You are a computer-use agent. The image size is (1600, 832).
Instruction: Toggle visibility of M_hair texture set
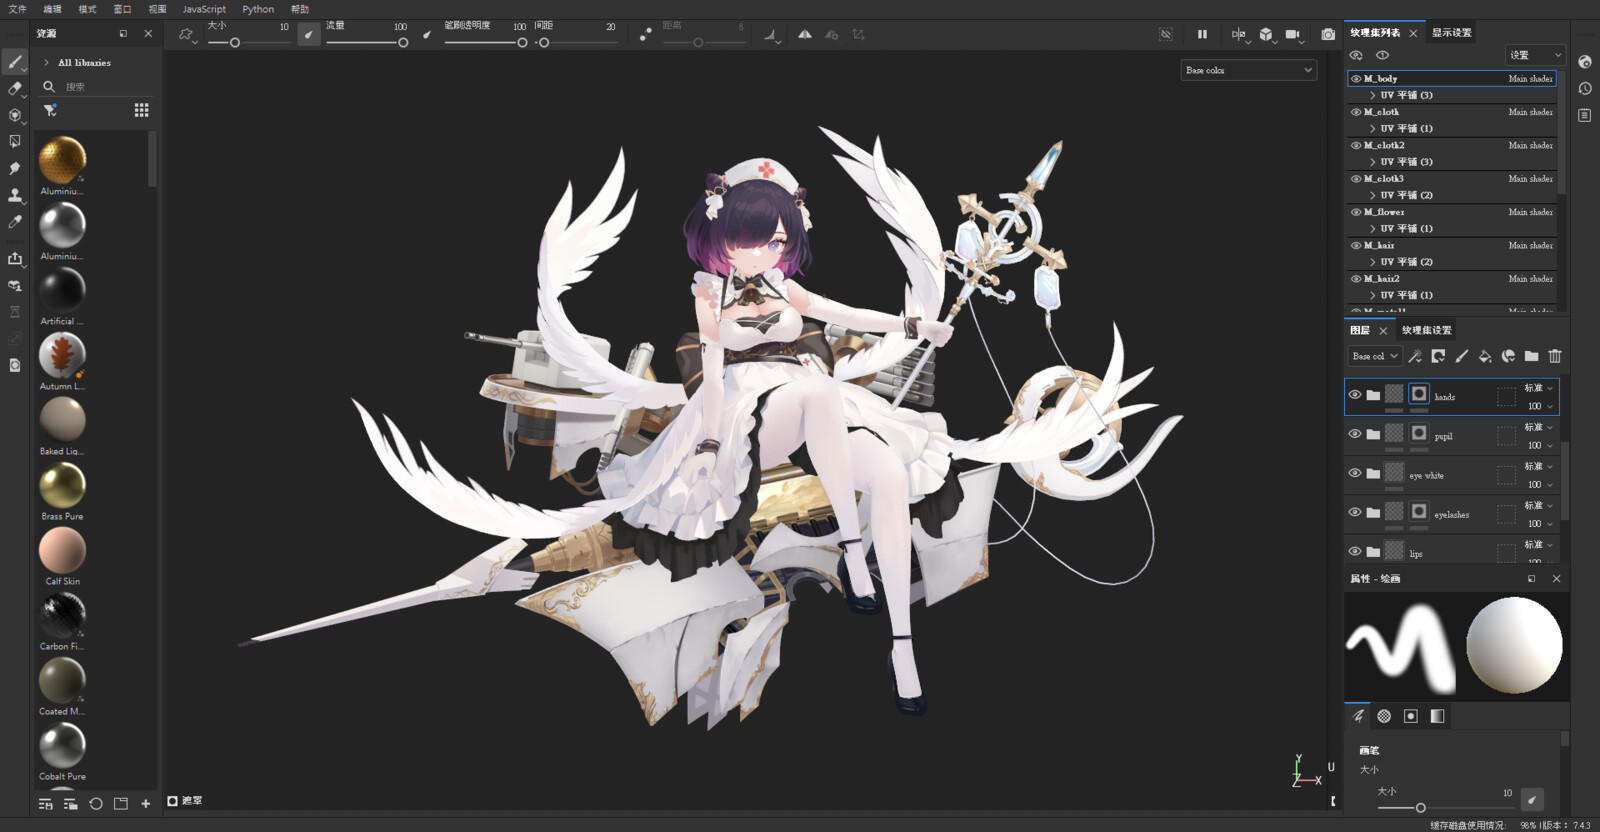pyautogui.click(x=1356, y=245)
